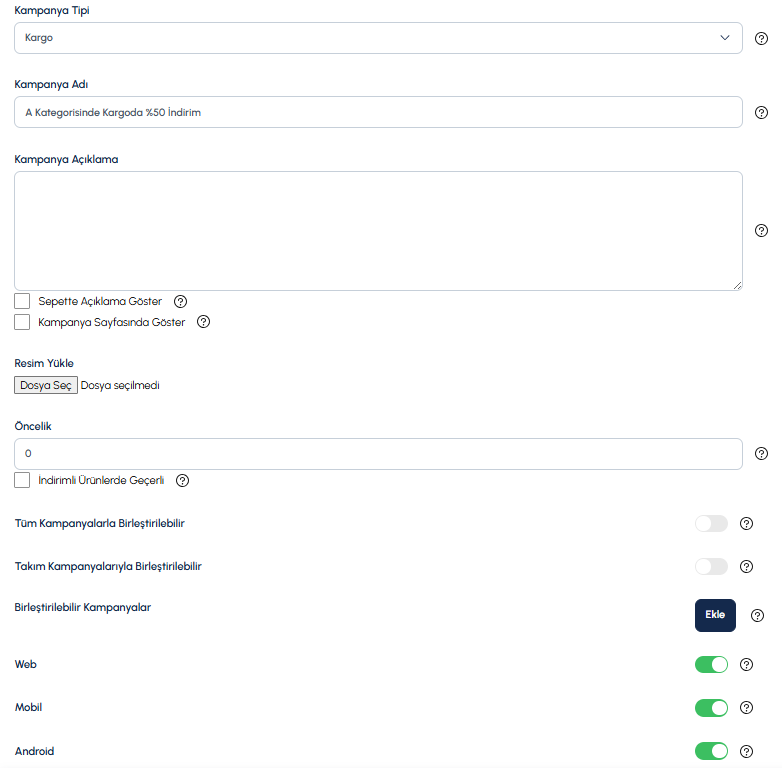Image resolution: width=782 pixels, height=768 pixels.
Task: Click Dosya Seç to upload image
Action: [46, 385]
